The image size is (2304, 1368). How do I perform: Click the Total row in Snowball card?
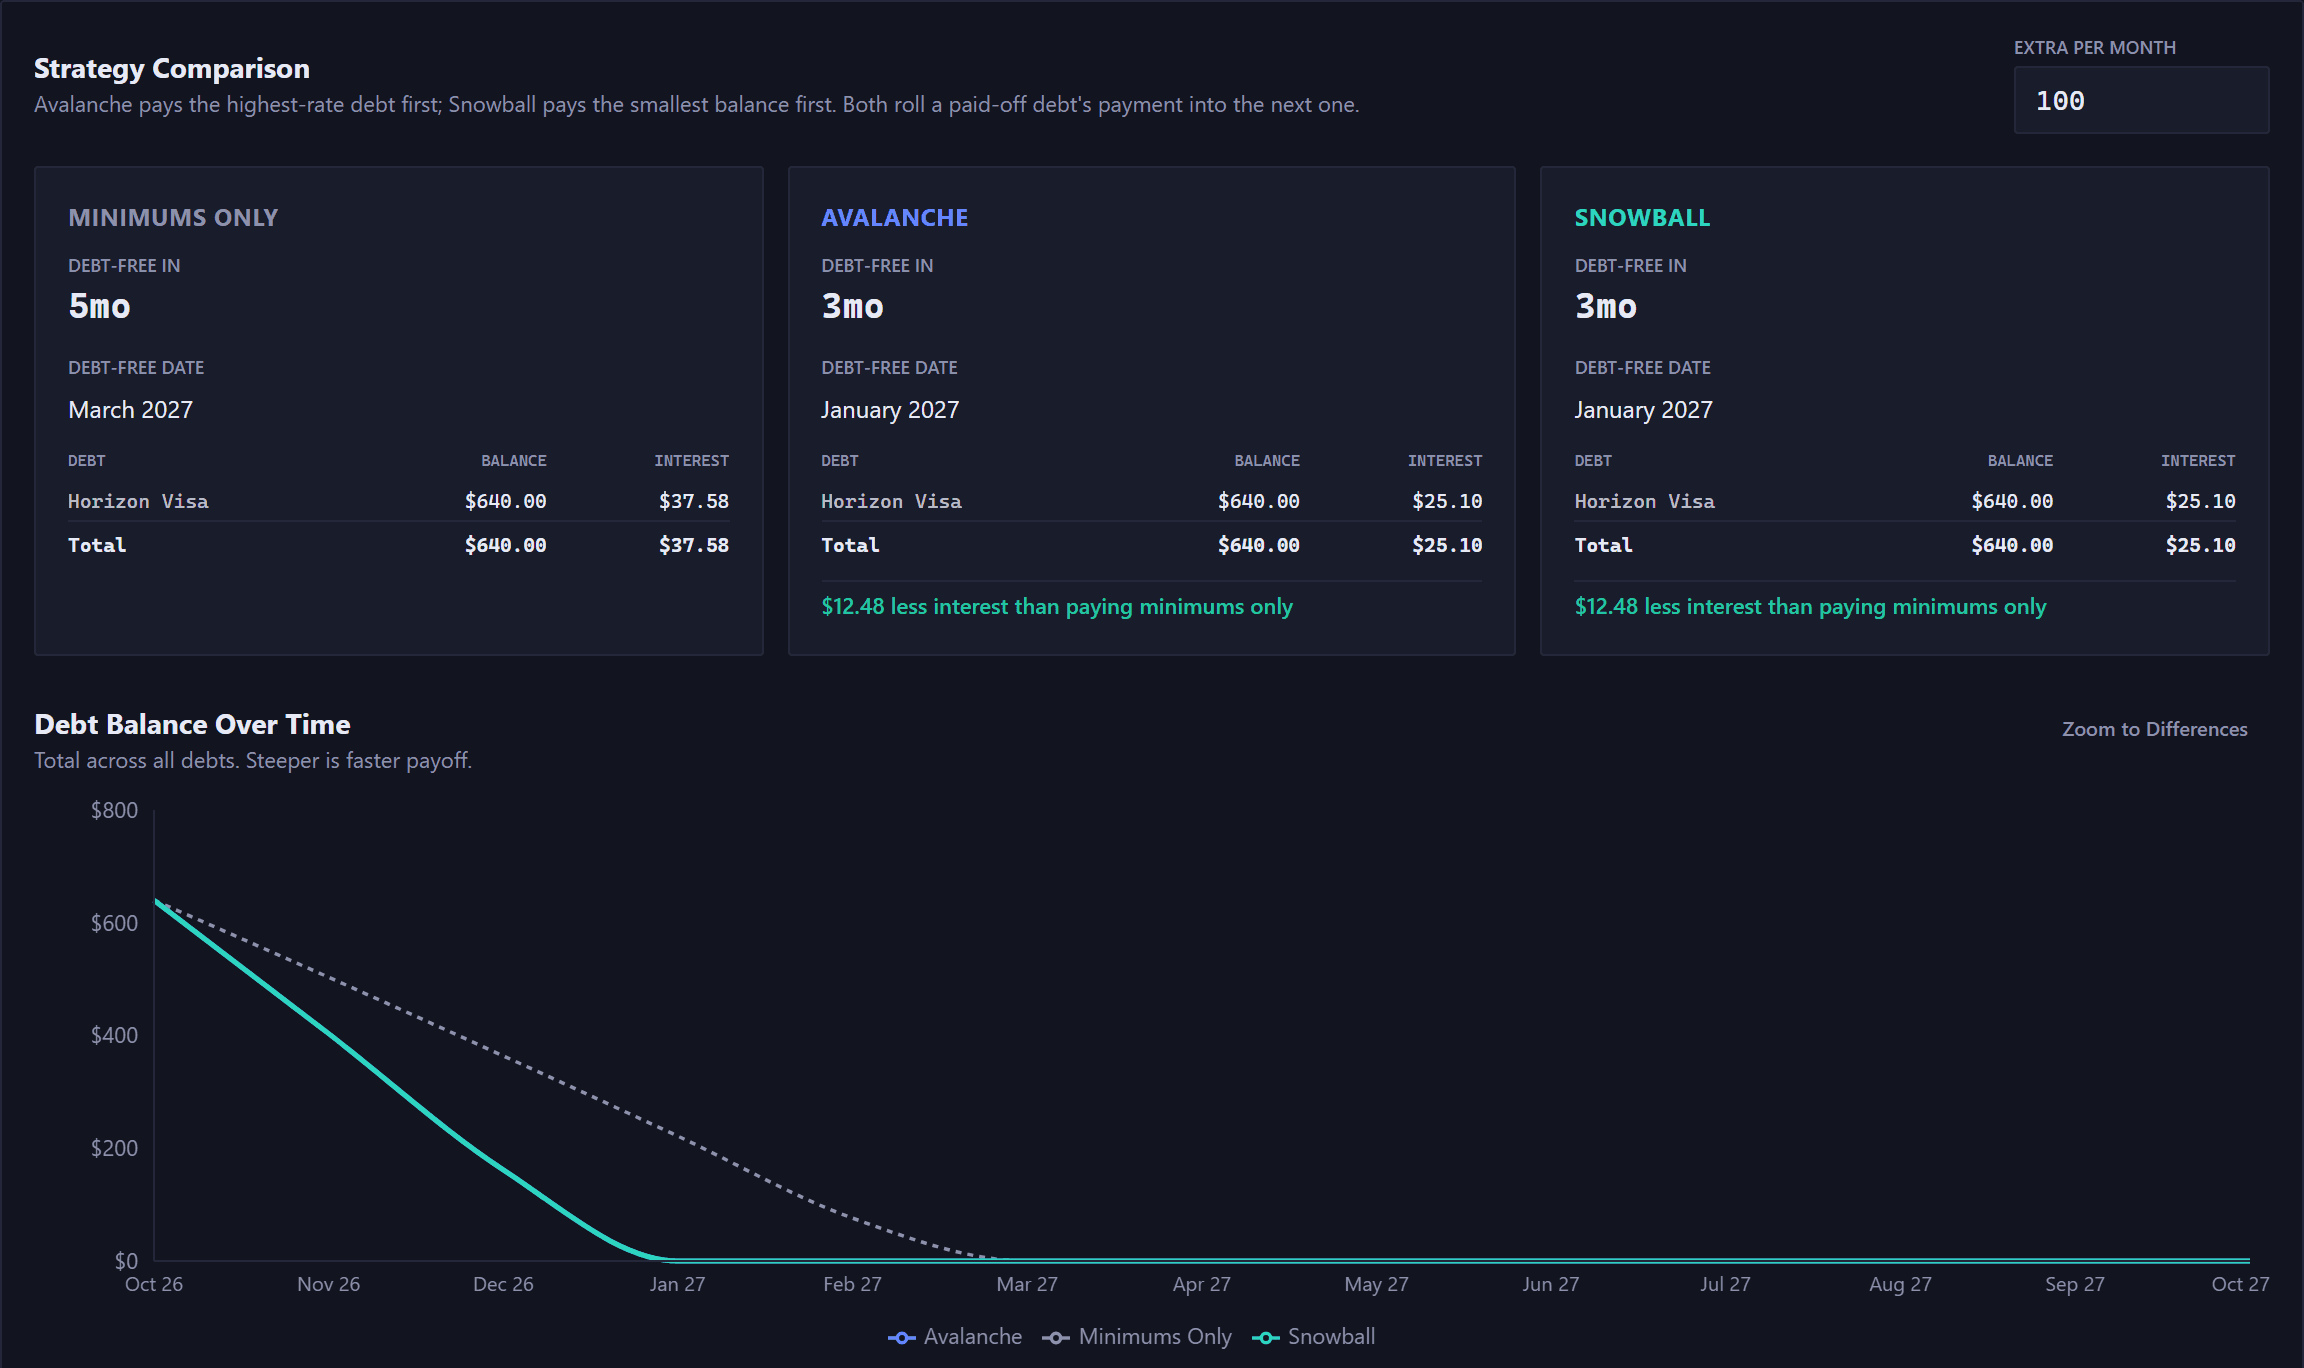pos(1904,545)
